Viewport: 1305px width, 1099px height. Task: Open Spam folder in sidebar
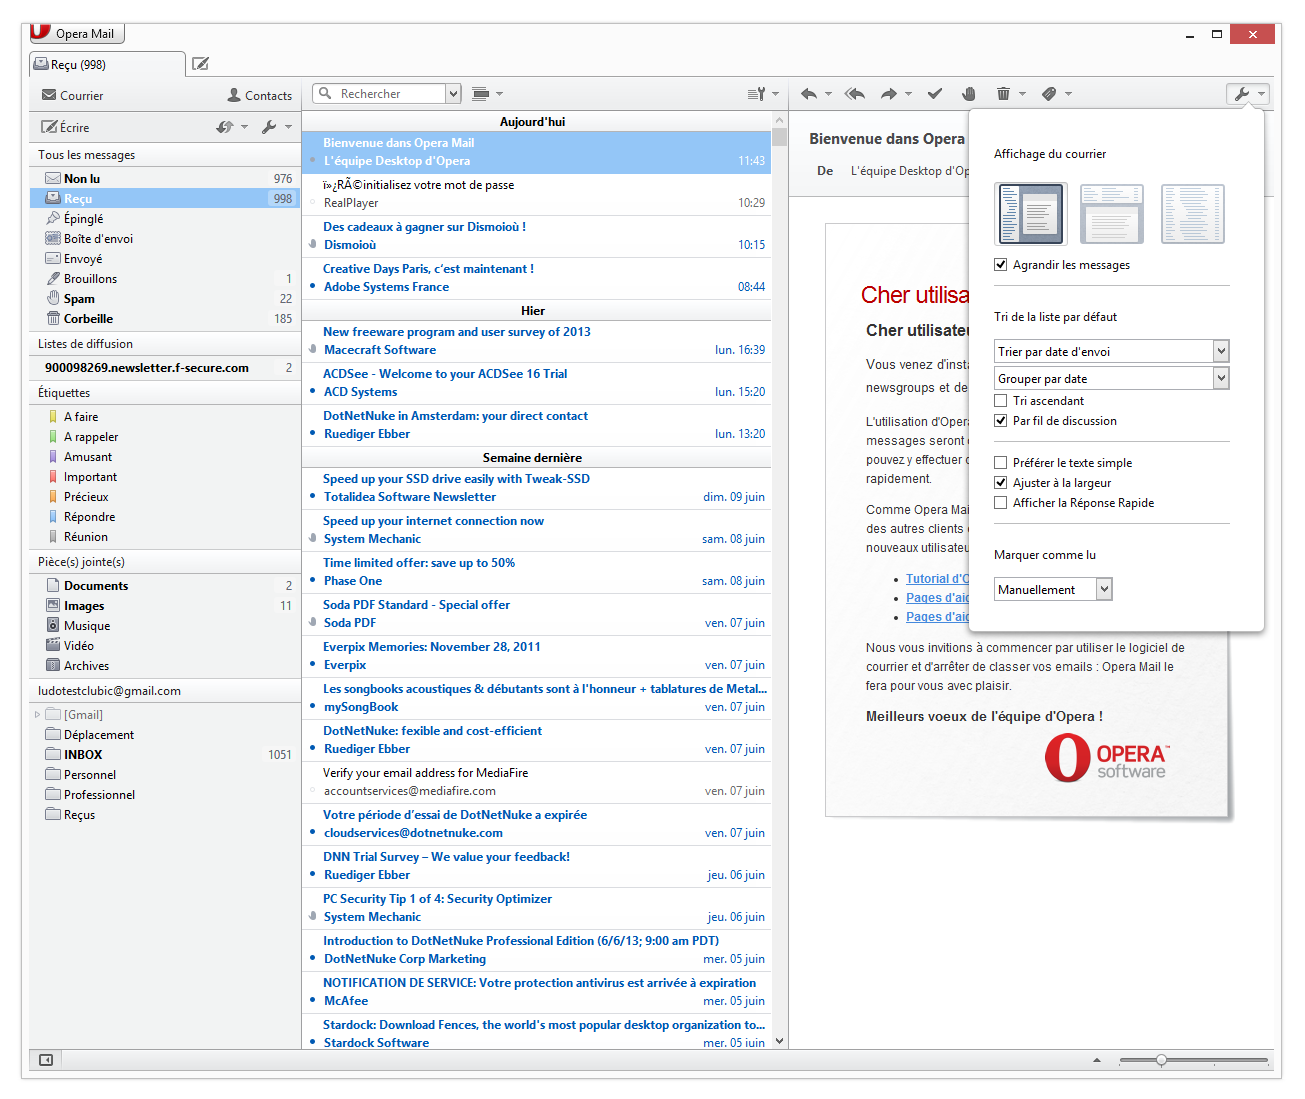pos(165,298)
